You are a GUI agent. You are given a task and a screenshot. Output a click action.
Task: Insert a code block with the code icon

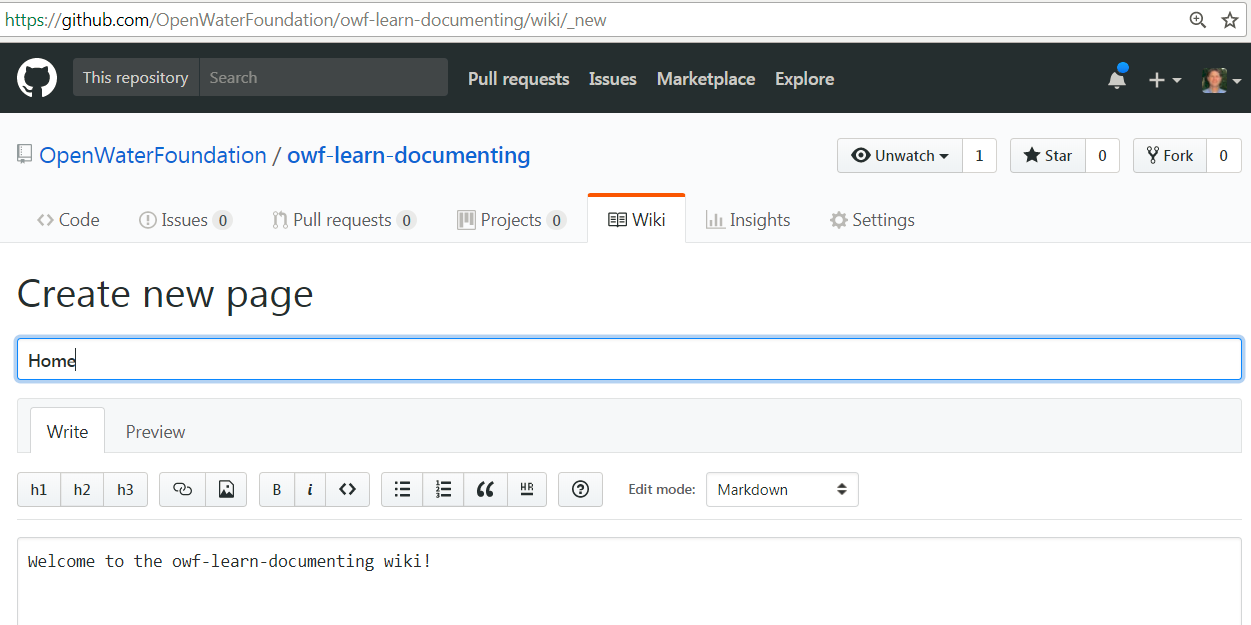[x=347, y=489]
